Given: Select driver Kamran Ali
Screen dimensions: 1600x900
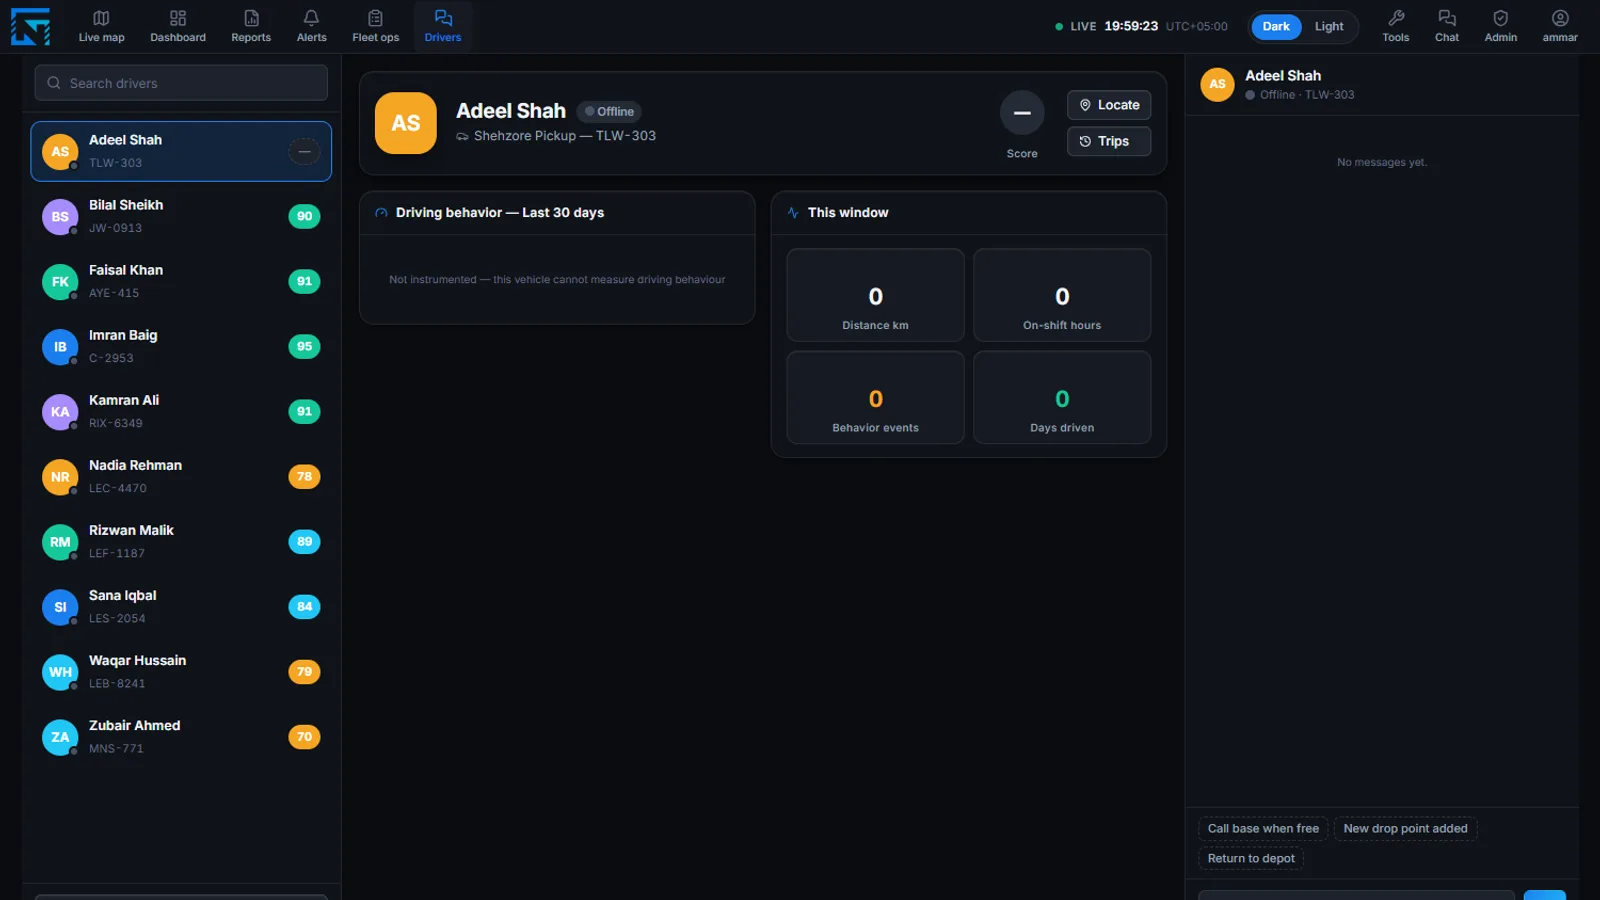Looking at the screenshot, I should pyautogui.click(x=181, y=411).
